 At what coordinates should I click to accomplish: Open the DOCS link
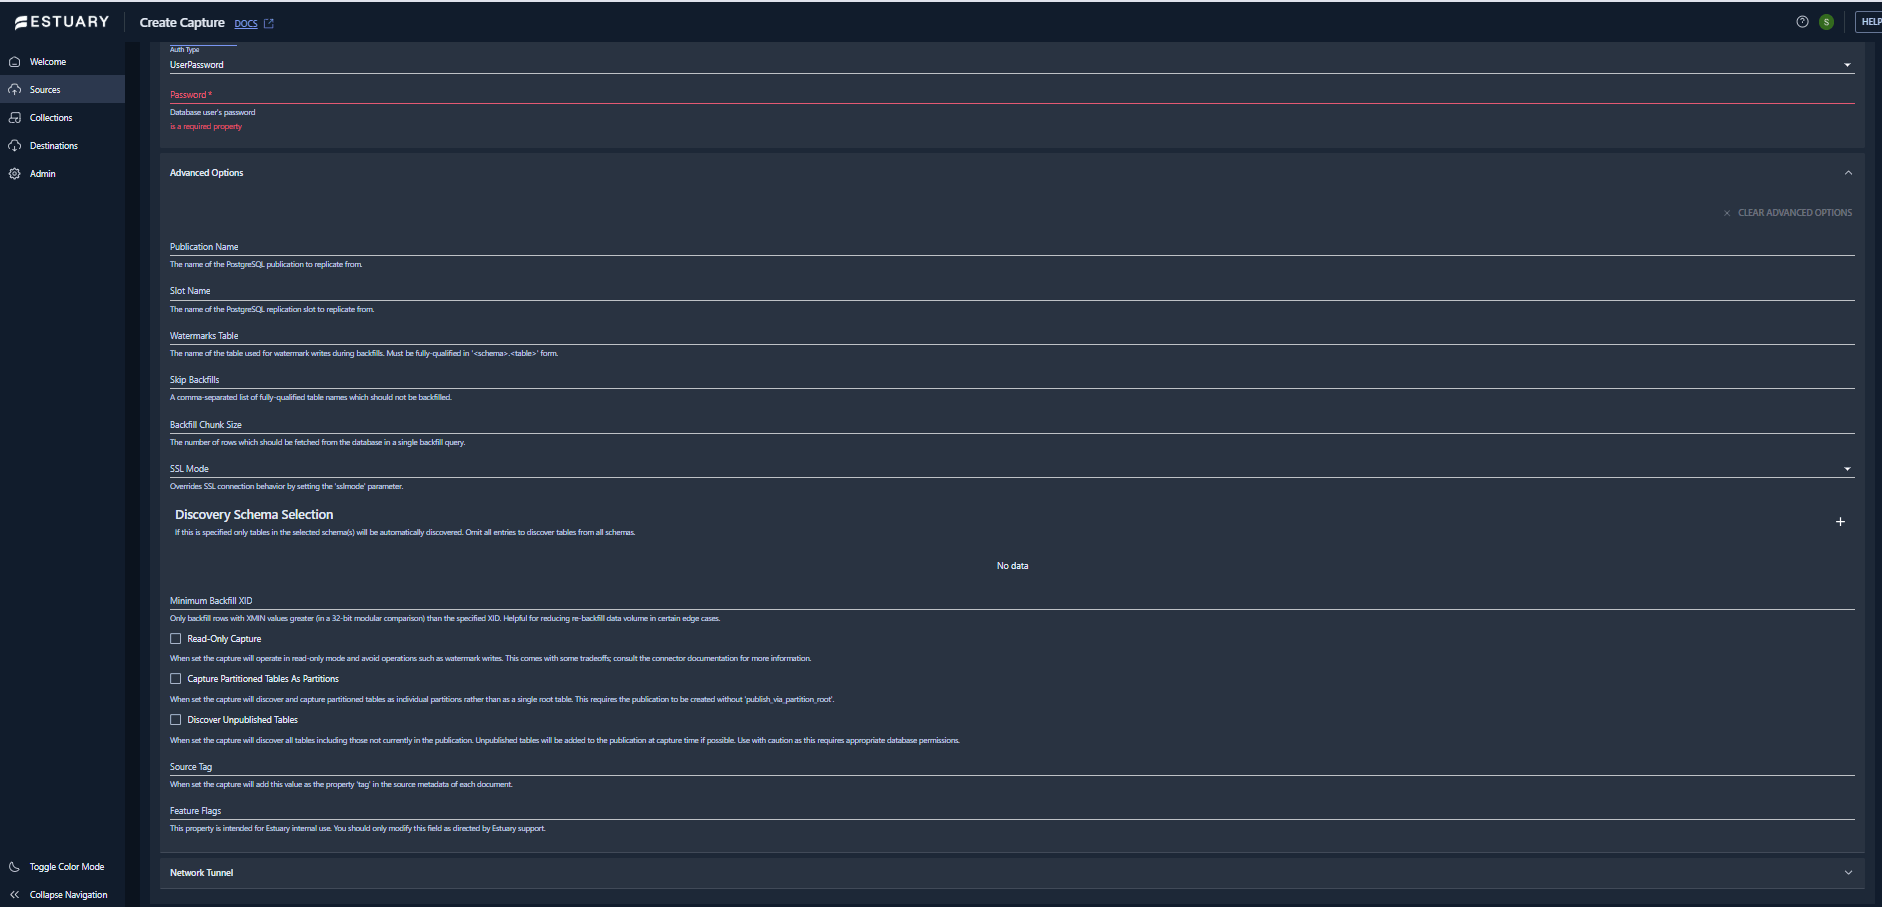pyautogui.click(x=246, y=22)
